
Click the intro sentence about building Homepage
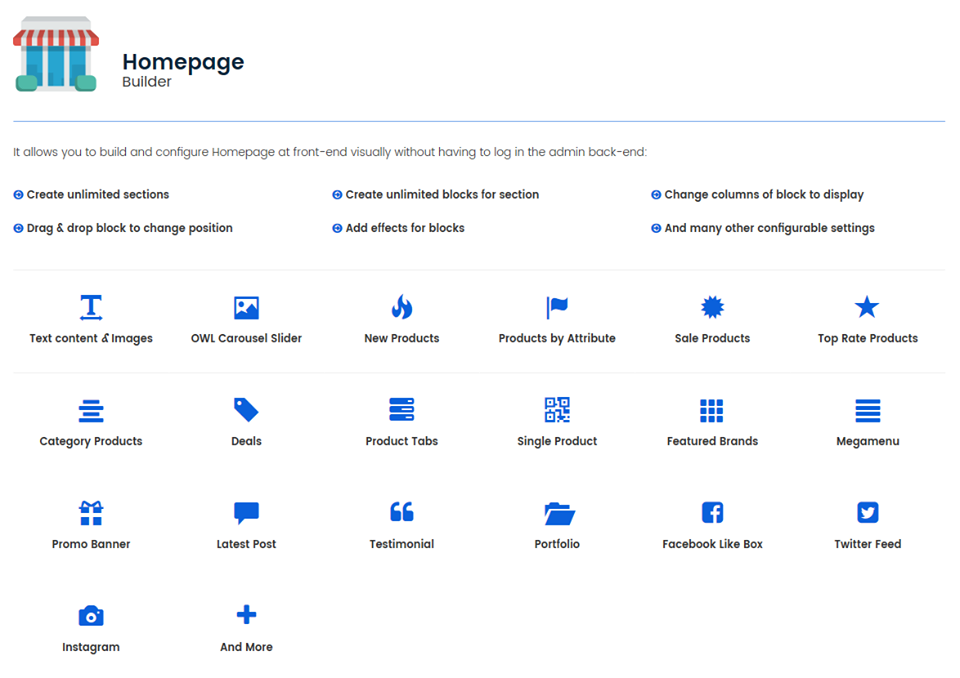[330, 152]
